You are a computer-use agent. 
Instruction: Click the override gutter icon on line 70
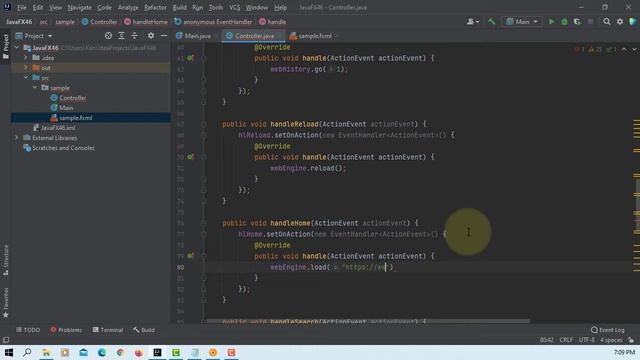point(190,157)
